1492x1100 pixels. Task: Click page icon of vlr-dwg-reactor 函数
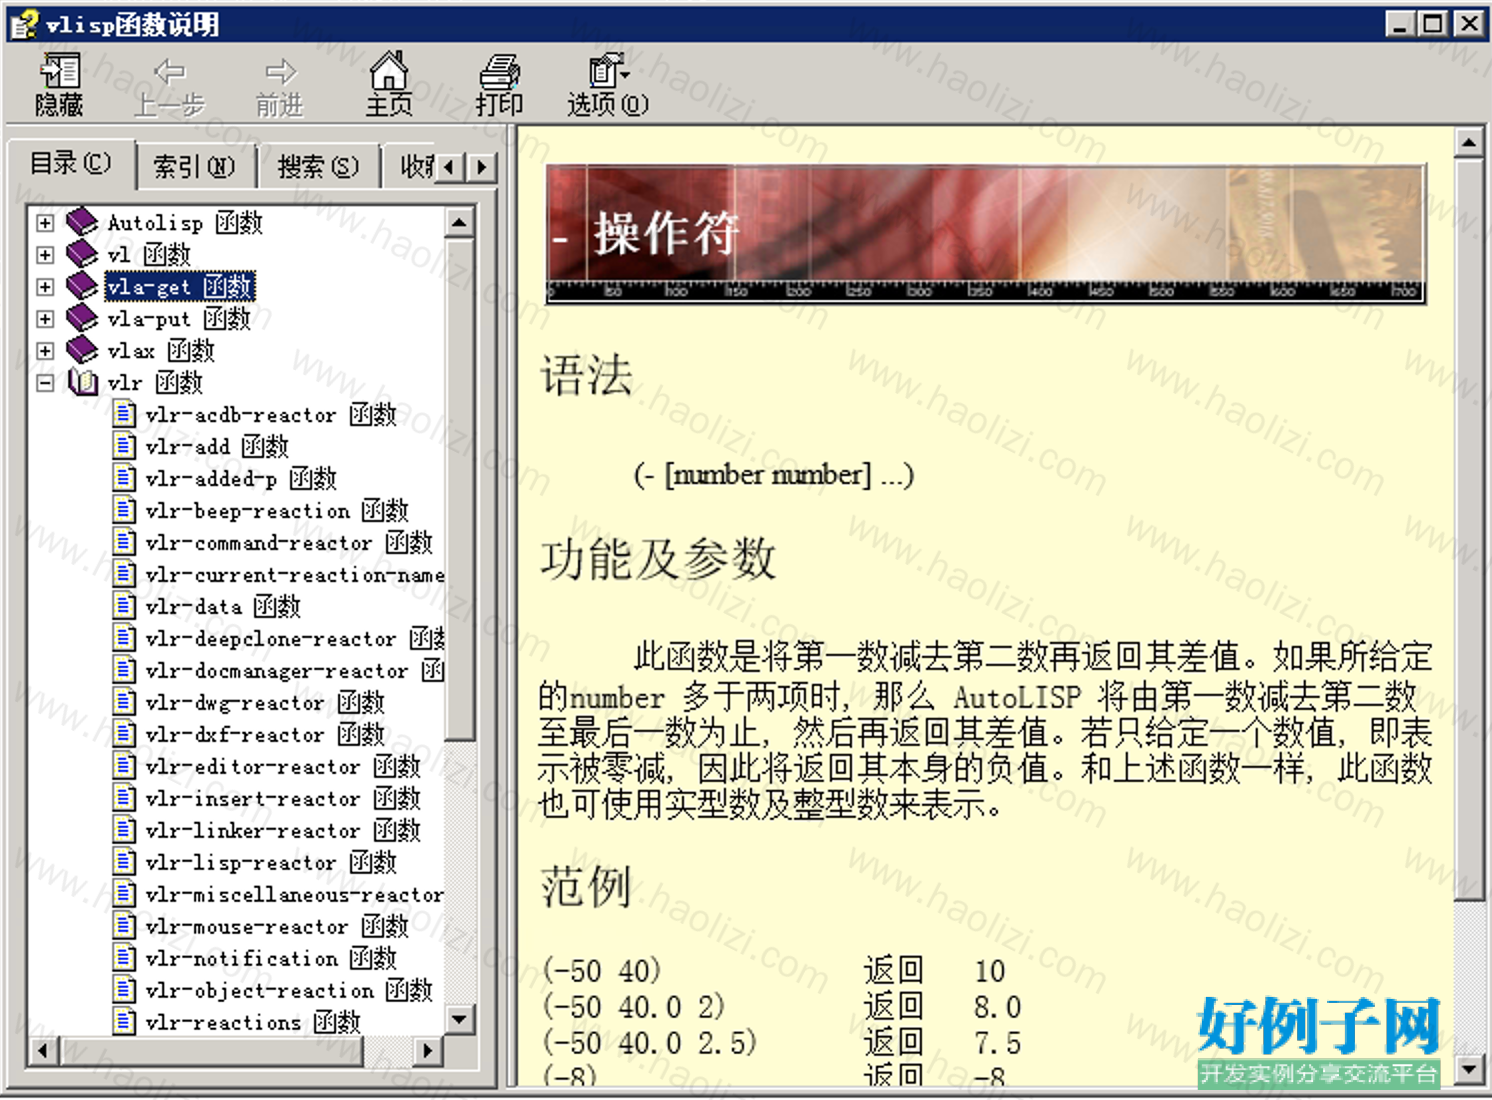124,702
